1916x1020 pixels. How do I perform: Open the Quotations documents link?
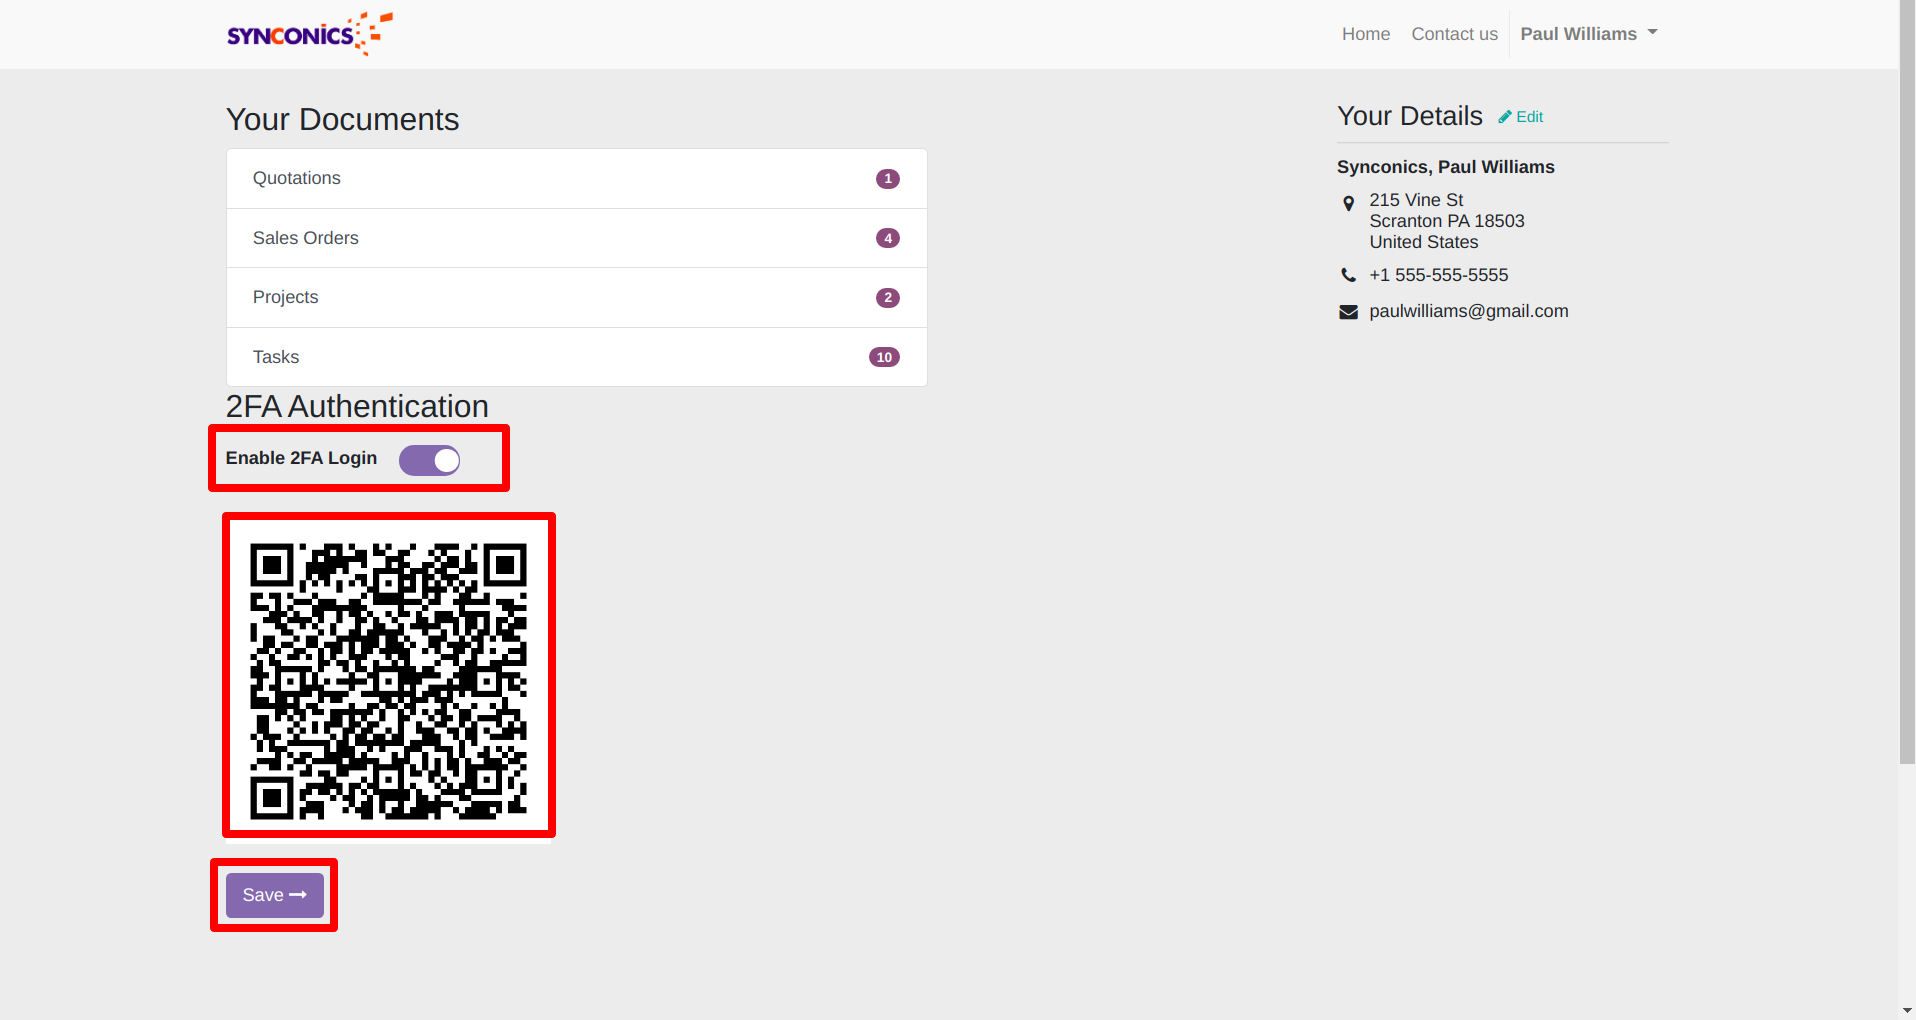(x=297, y=178)
